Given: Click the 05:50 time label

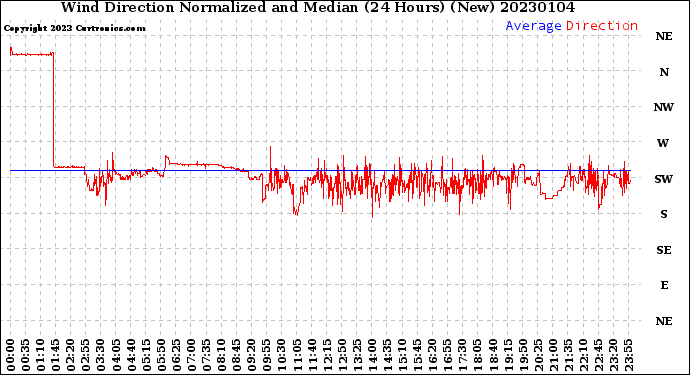Looking at the screenshot, I should point(161,355).
